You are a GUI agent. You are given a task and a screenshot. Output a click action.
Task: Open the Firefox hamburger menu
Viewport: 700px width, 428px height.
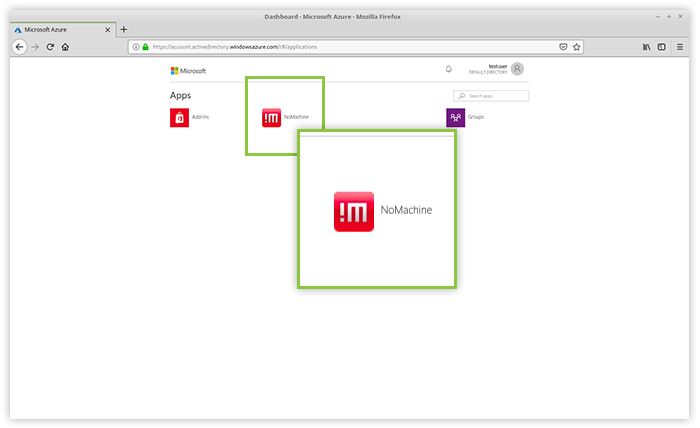click(x=680, y=47)
